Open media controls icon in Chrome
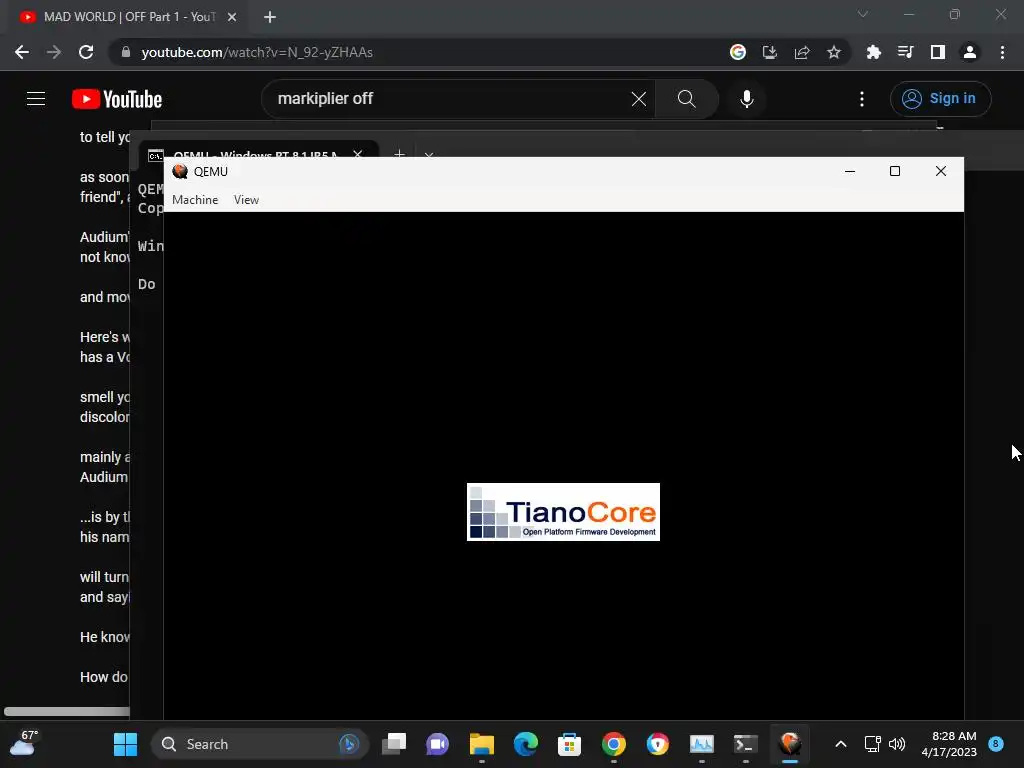The height and width of the screenshot is (768, 1024). click(x=906, y=52)
